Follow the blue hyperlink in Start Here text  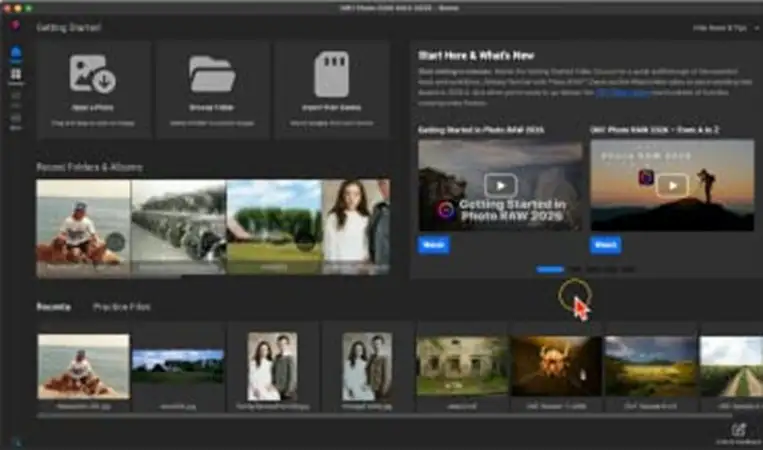pos(622,92)
